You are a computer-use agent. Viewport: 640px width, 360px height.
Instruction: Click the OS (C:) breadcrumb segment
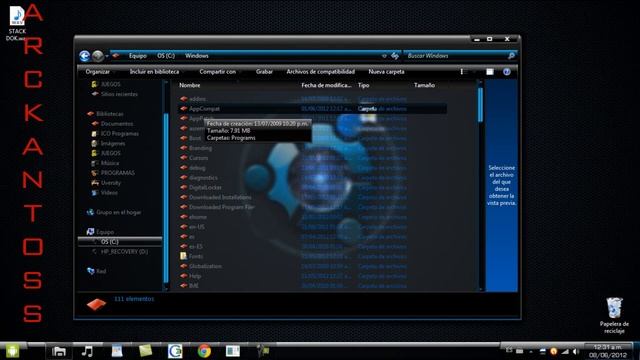[166, 56]
